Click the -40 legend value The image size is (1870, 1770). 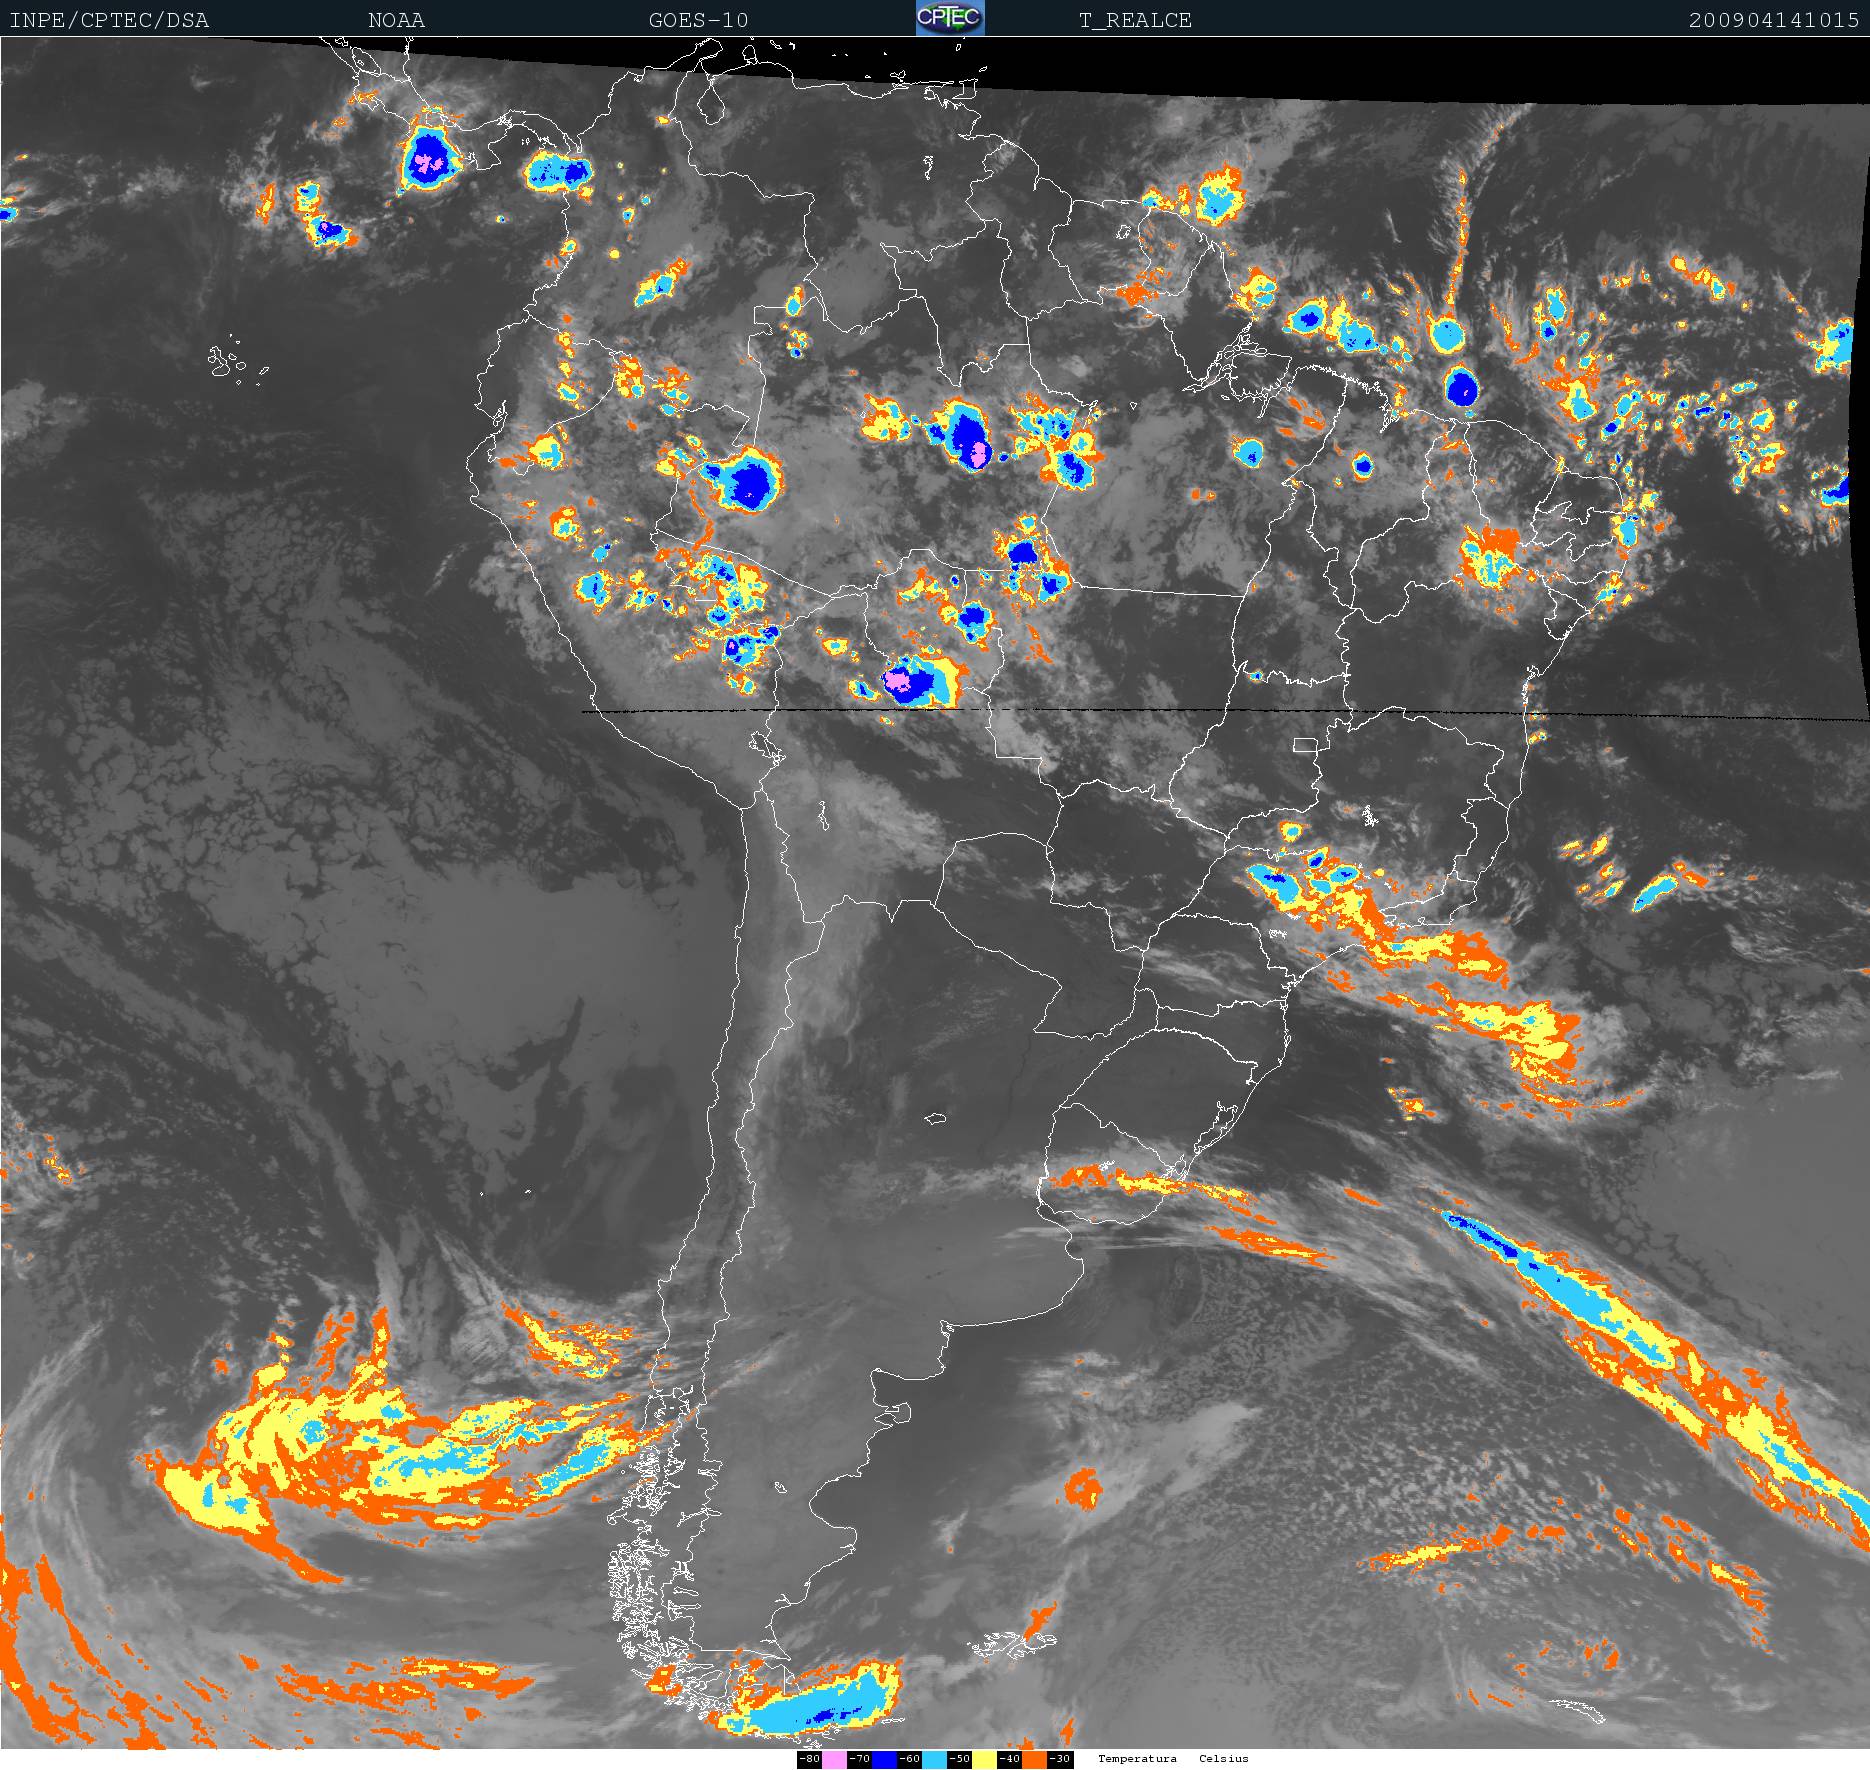(x=1009, y=1759)
